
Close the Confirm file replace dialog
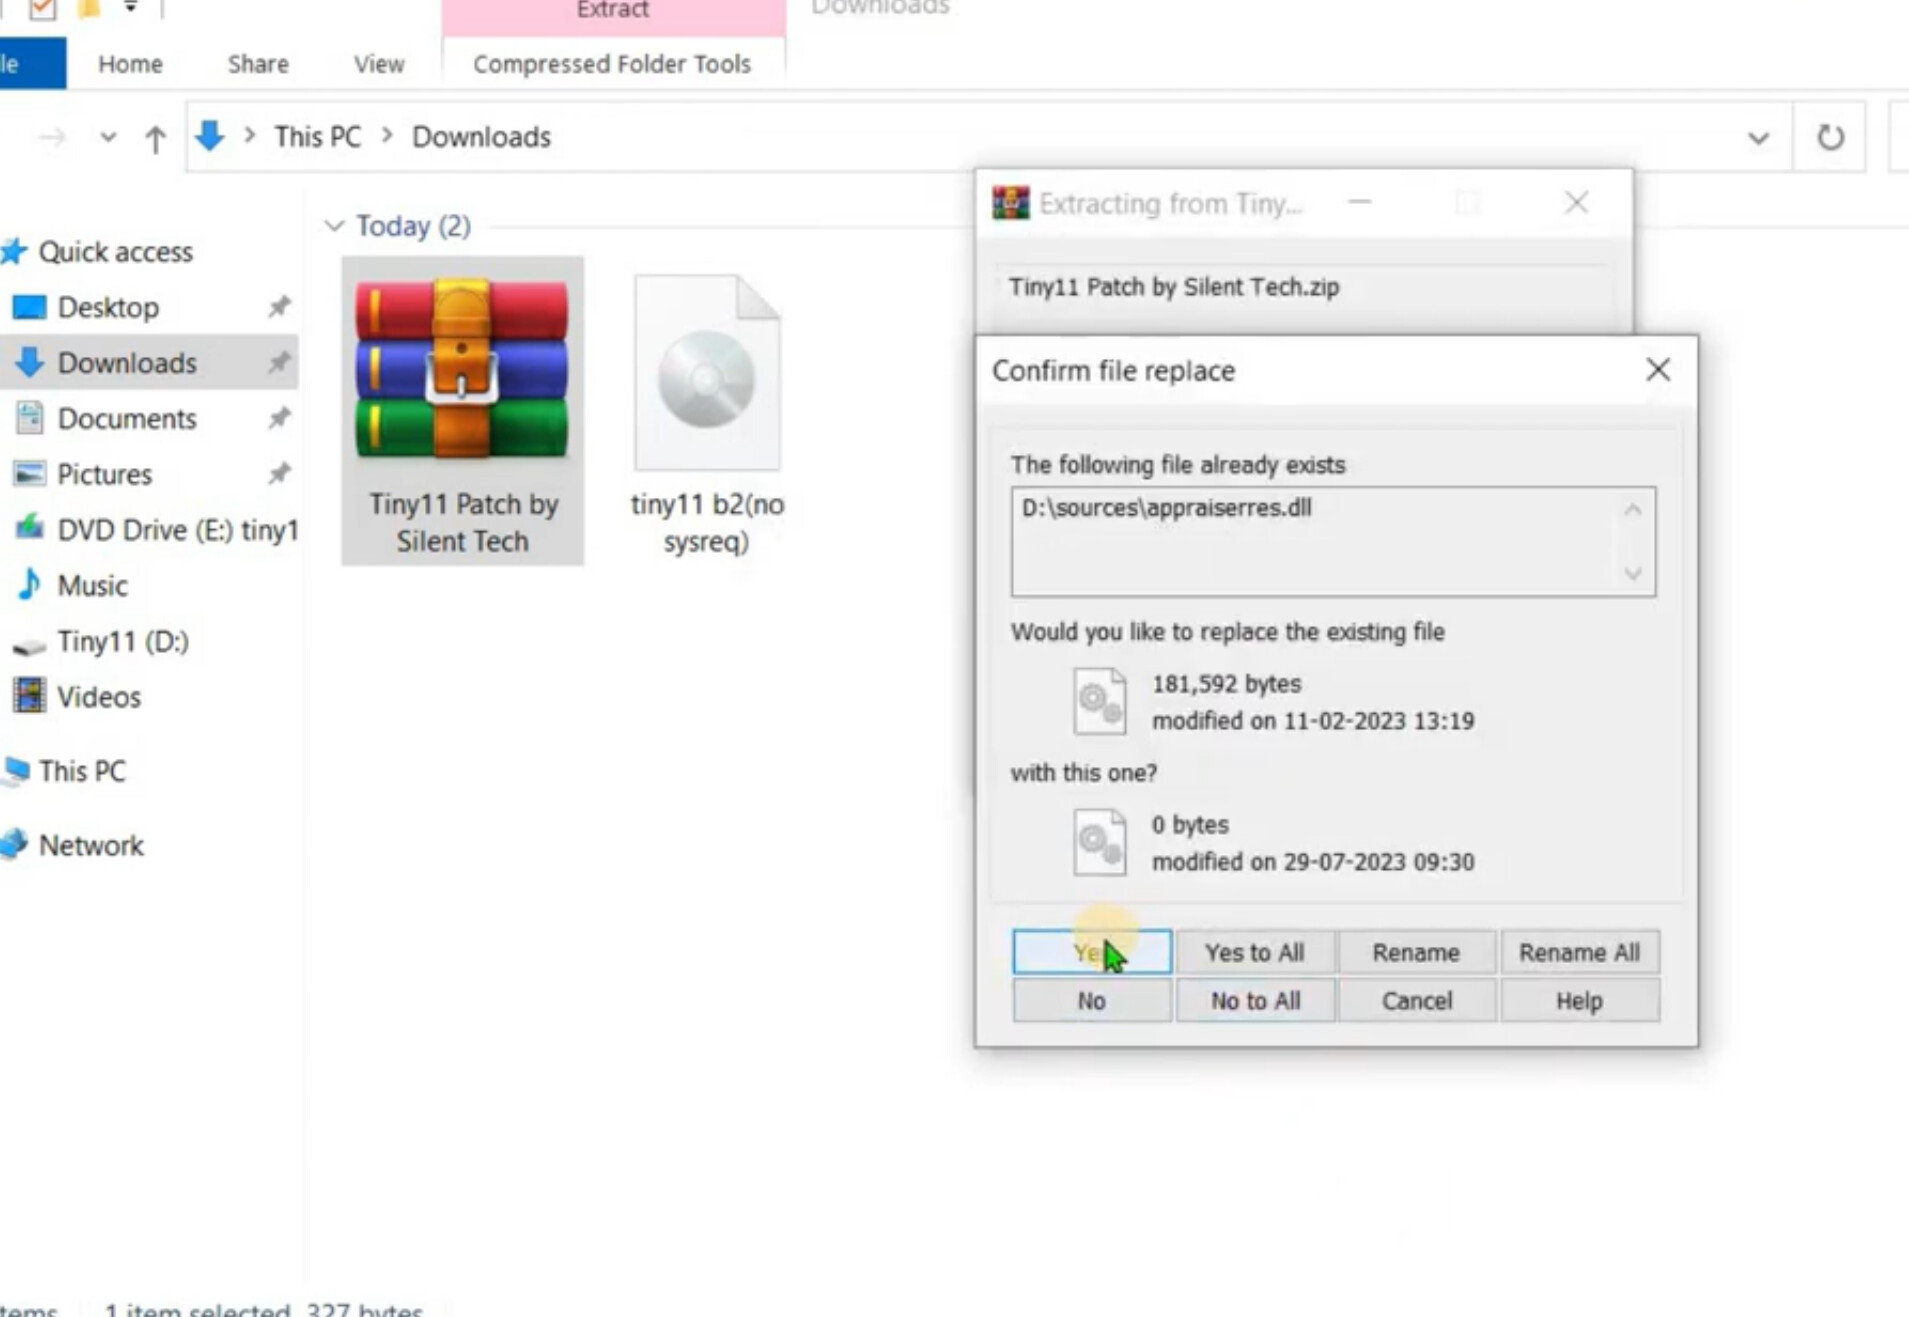(x=1658, y=370)
